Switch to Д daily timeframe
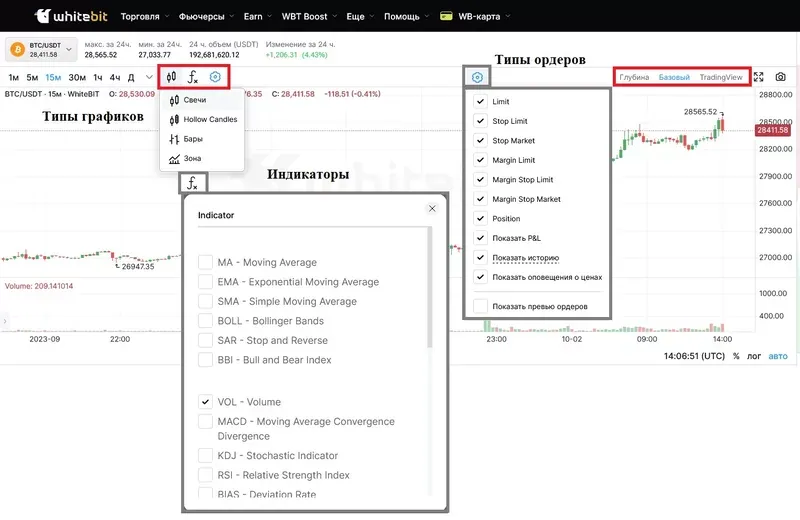800x520 pixels. coord(131,78)
